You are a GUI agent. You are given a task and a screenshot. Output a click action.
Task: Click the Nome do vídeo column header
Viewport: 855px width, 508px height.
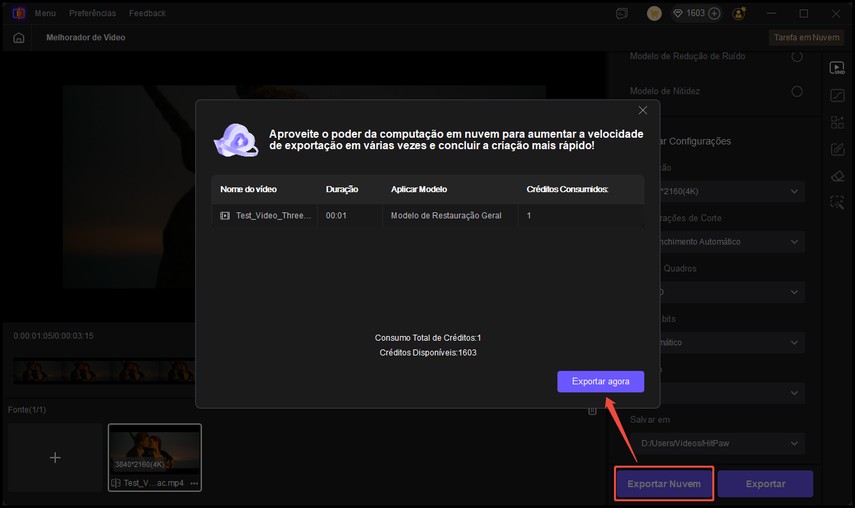[248, 189]
